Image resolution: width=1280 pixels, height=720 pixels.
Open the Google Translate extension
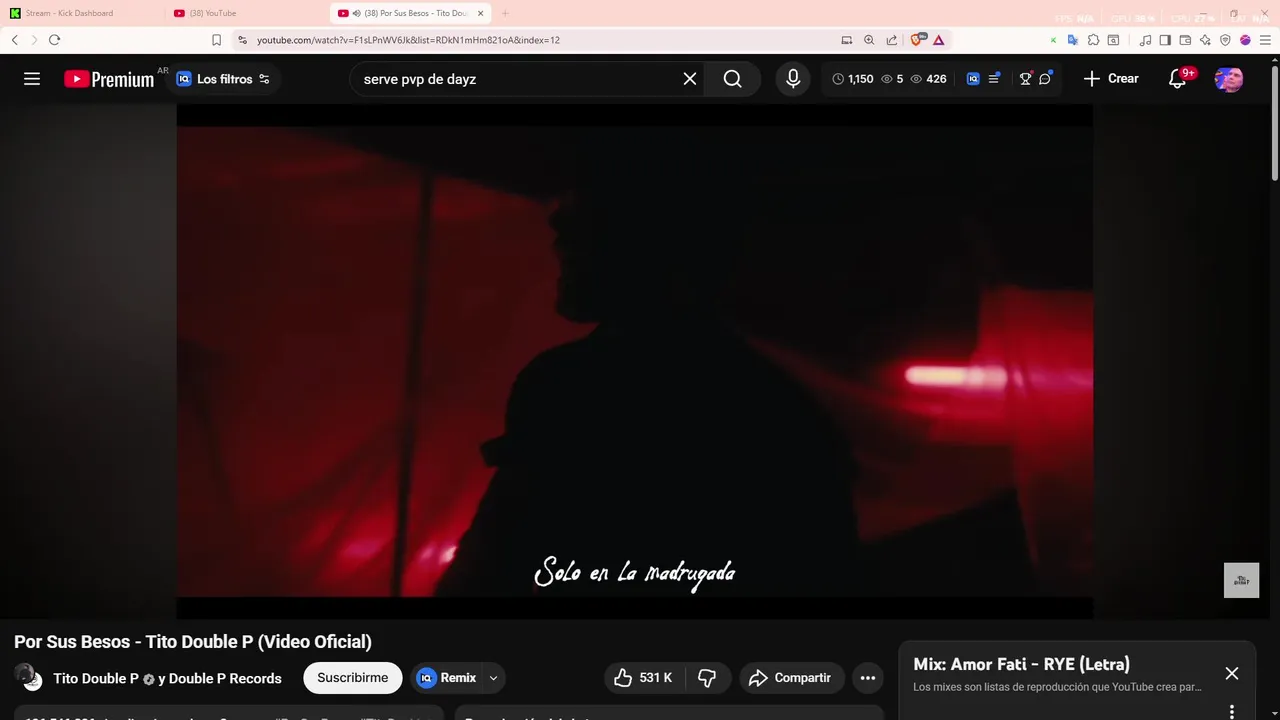(1072, 40)
